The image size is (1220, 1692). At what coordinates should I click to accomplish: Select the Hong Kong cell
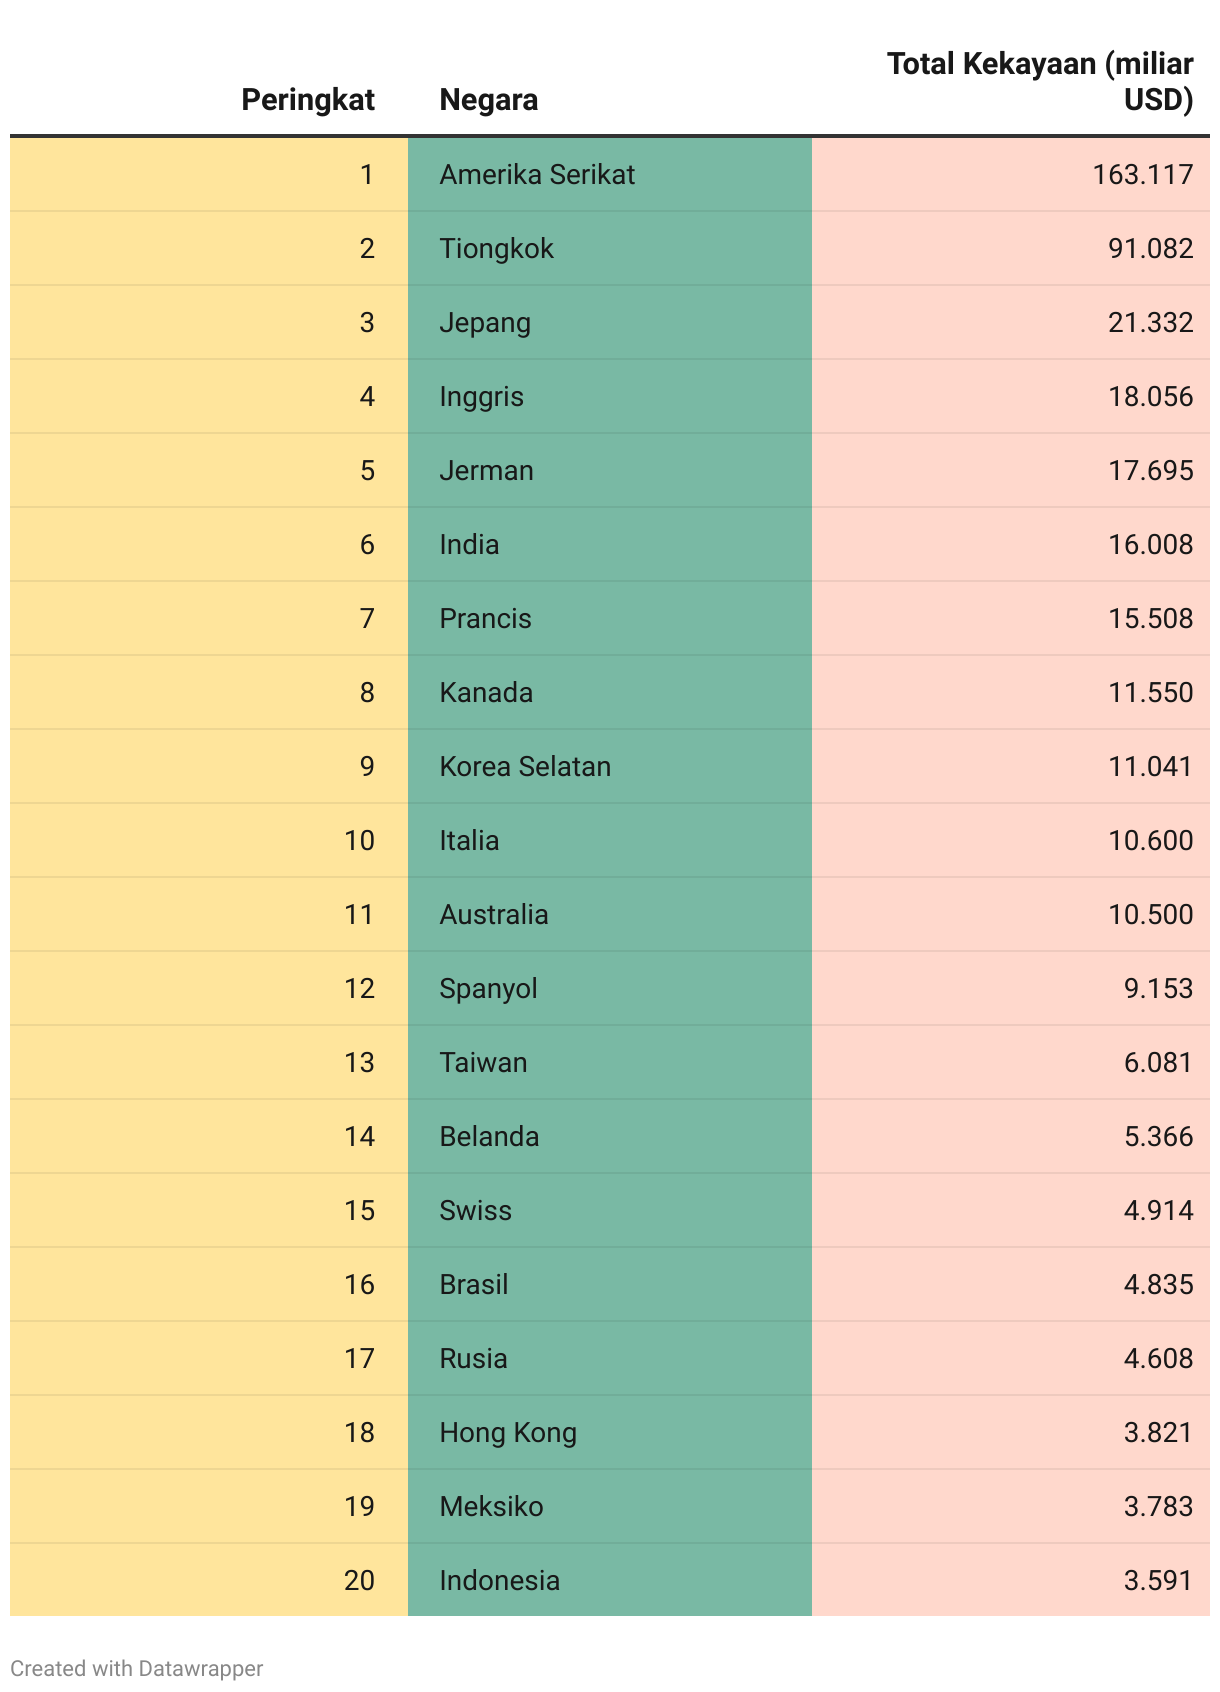(508, 1433)
